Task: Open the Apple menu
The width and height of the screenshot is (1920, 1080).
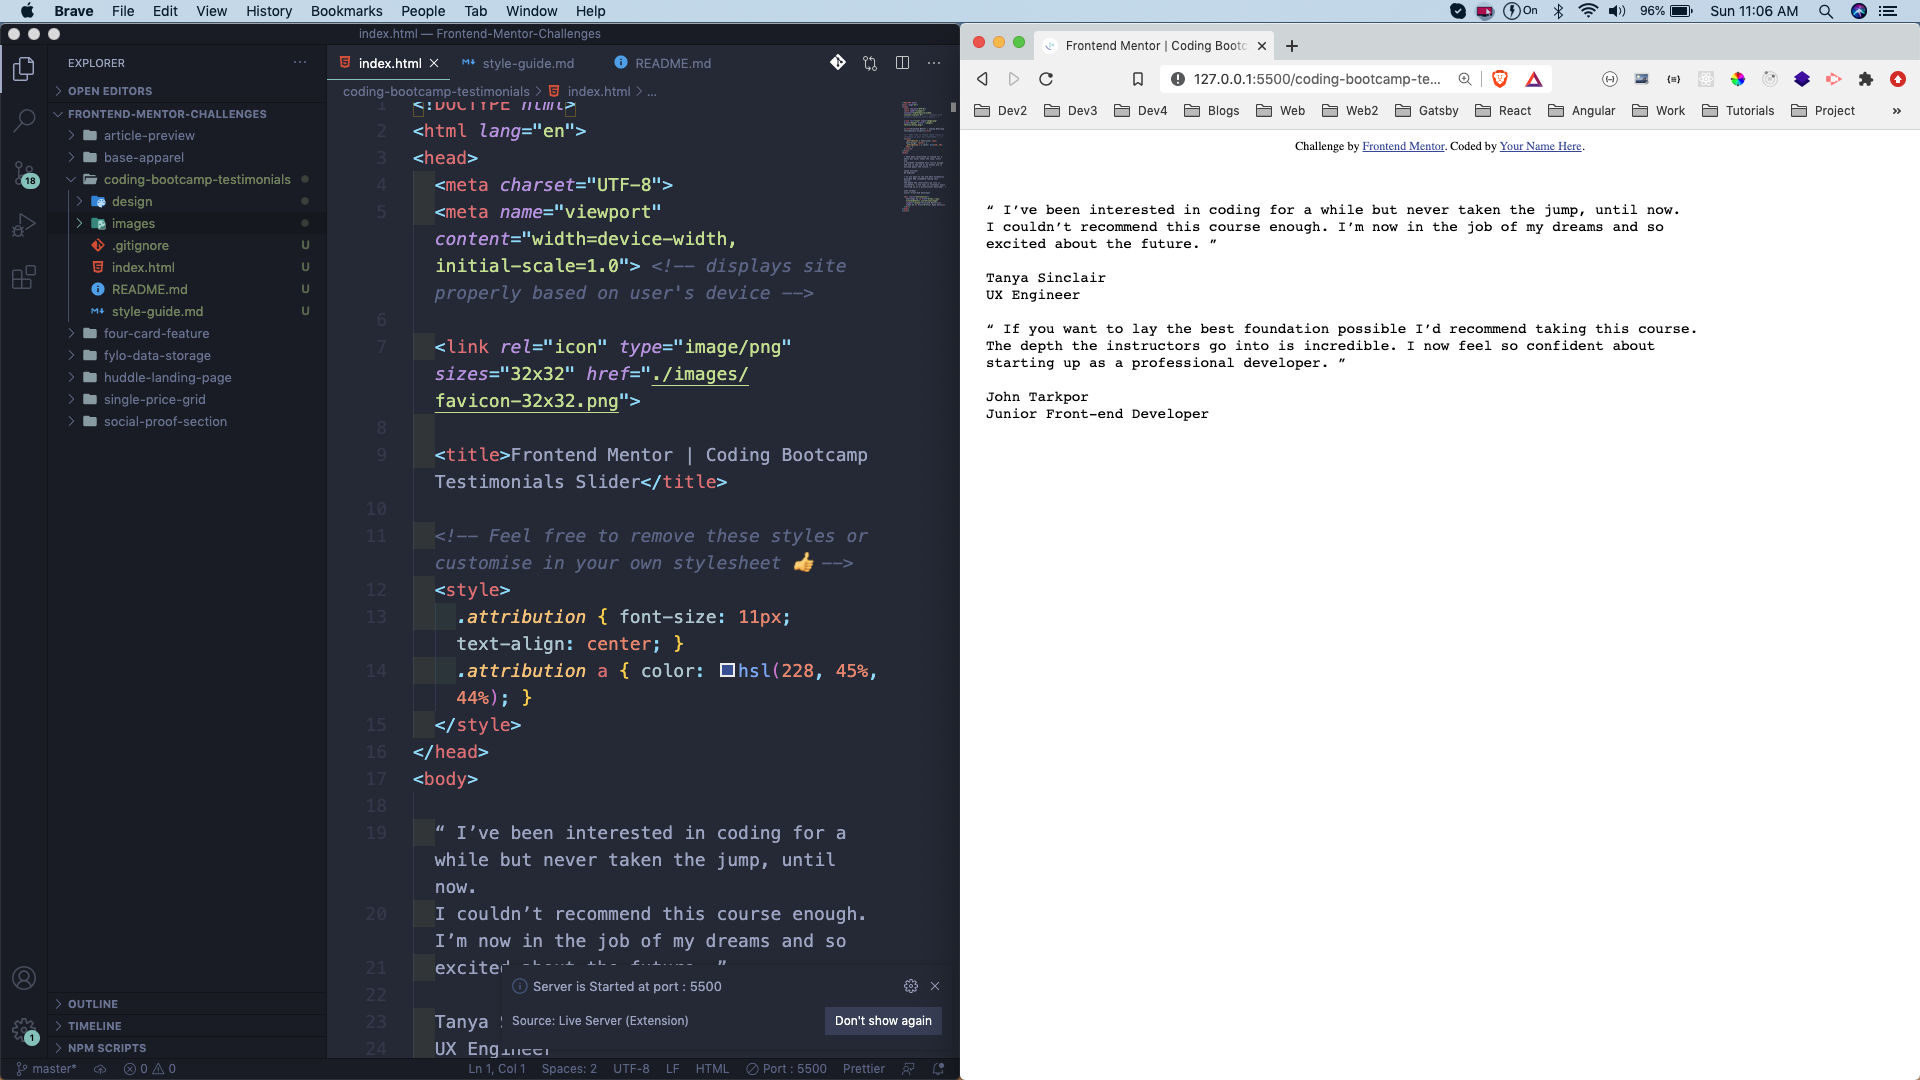Action: click(27, 11)
